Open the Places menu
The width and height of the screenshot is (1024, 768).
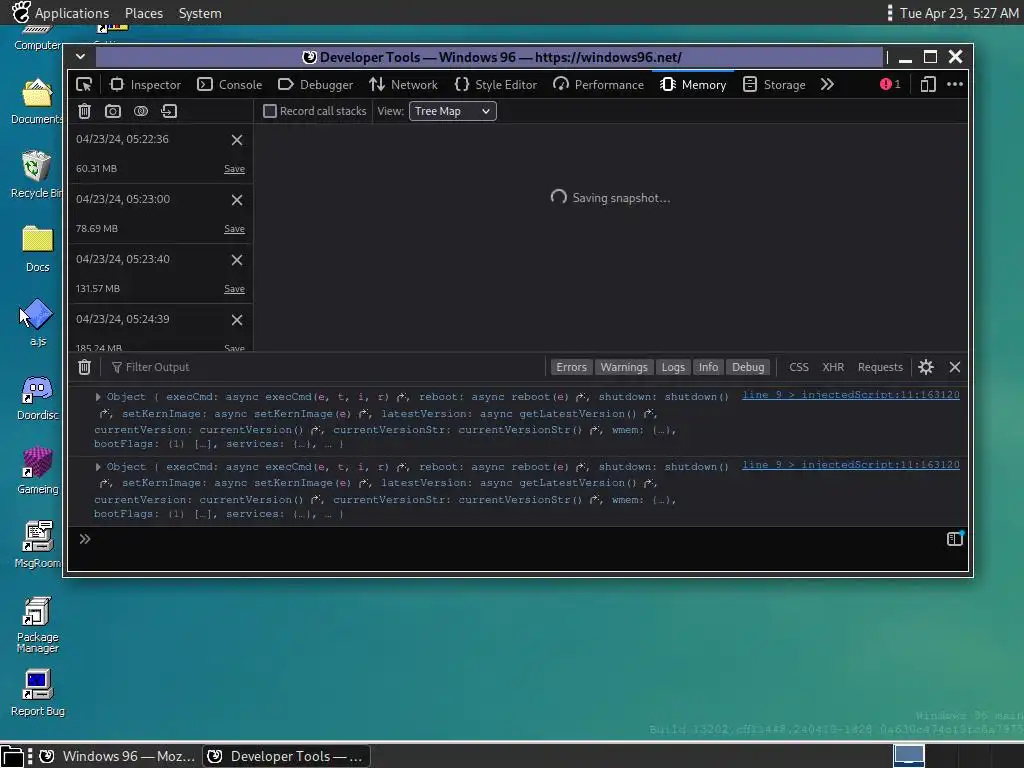point(144,13)
